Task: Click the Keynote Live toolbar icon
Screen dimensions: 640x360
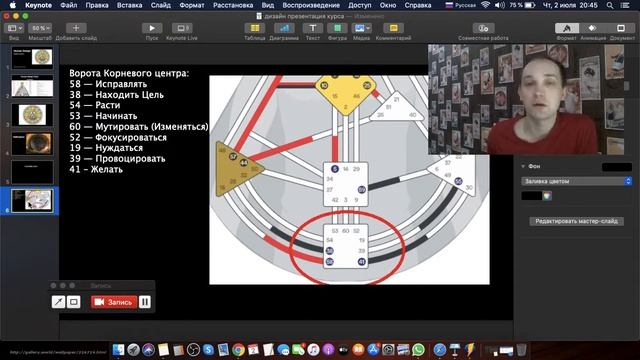Action: click(x=182, y=28)
